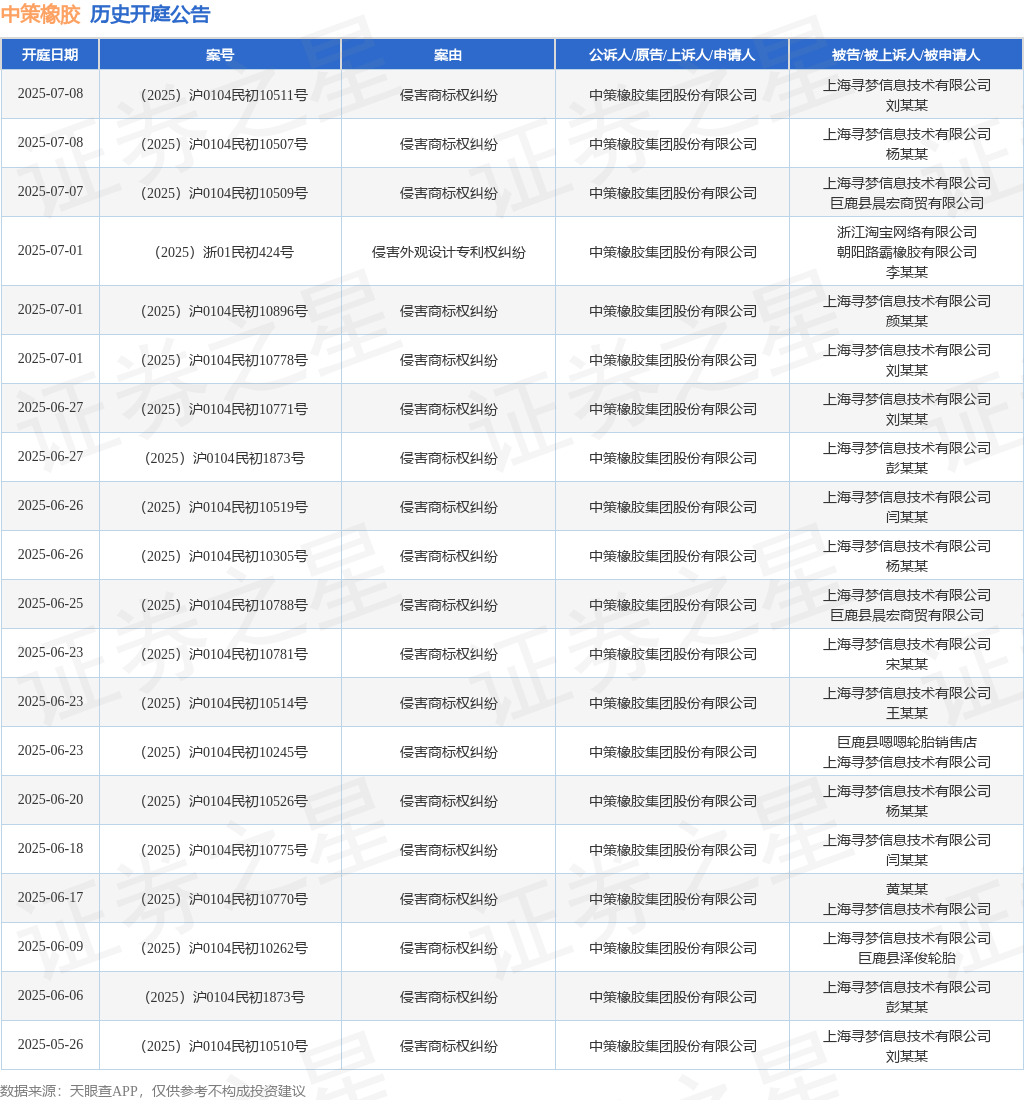
Task: Click defendant name 颜某某
Action: click(x=906, y=321)
